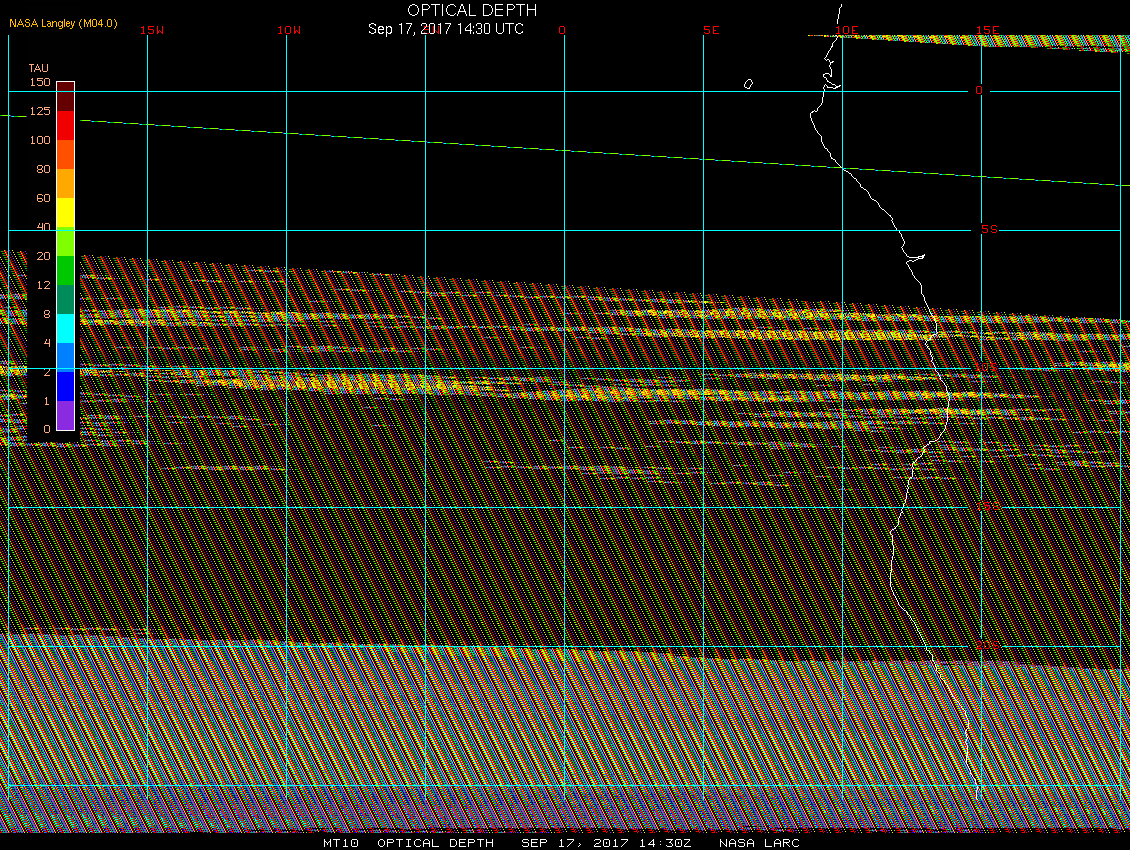Click the dark blue TAU legend swatch
The height and width of the screenshot is (850, 1130).
point(65,386)
